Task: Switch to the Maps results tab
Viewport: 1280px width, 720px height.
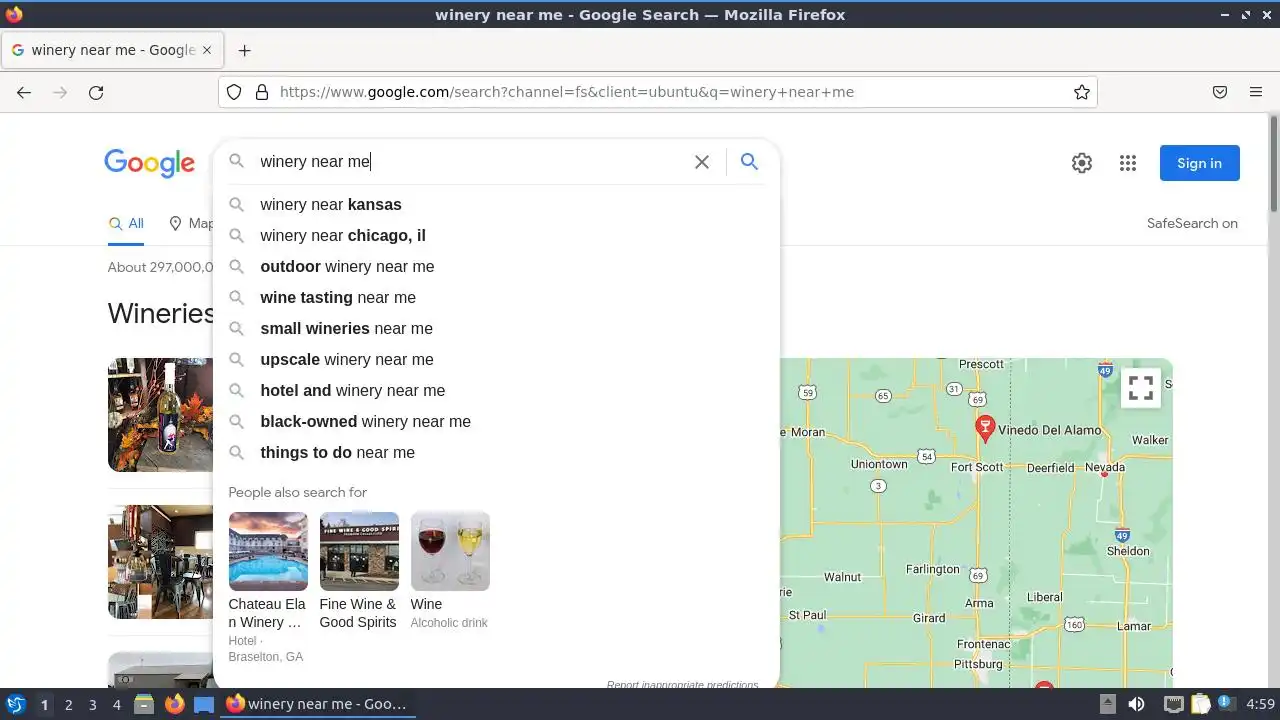Action: click(x=191, y=224)
